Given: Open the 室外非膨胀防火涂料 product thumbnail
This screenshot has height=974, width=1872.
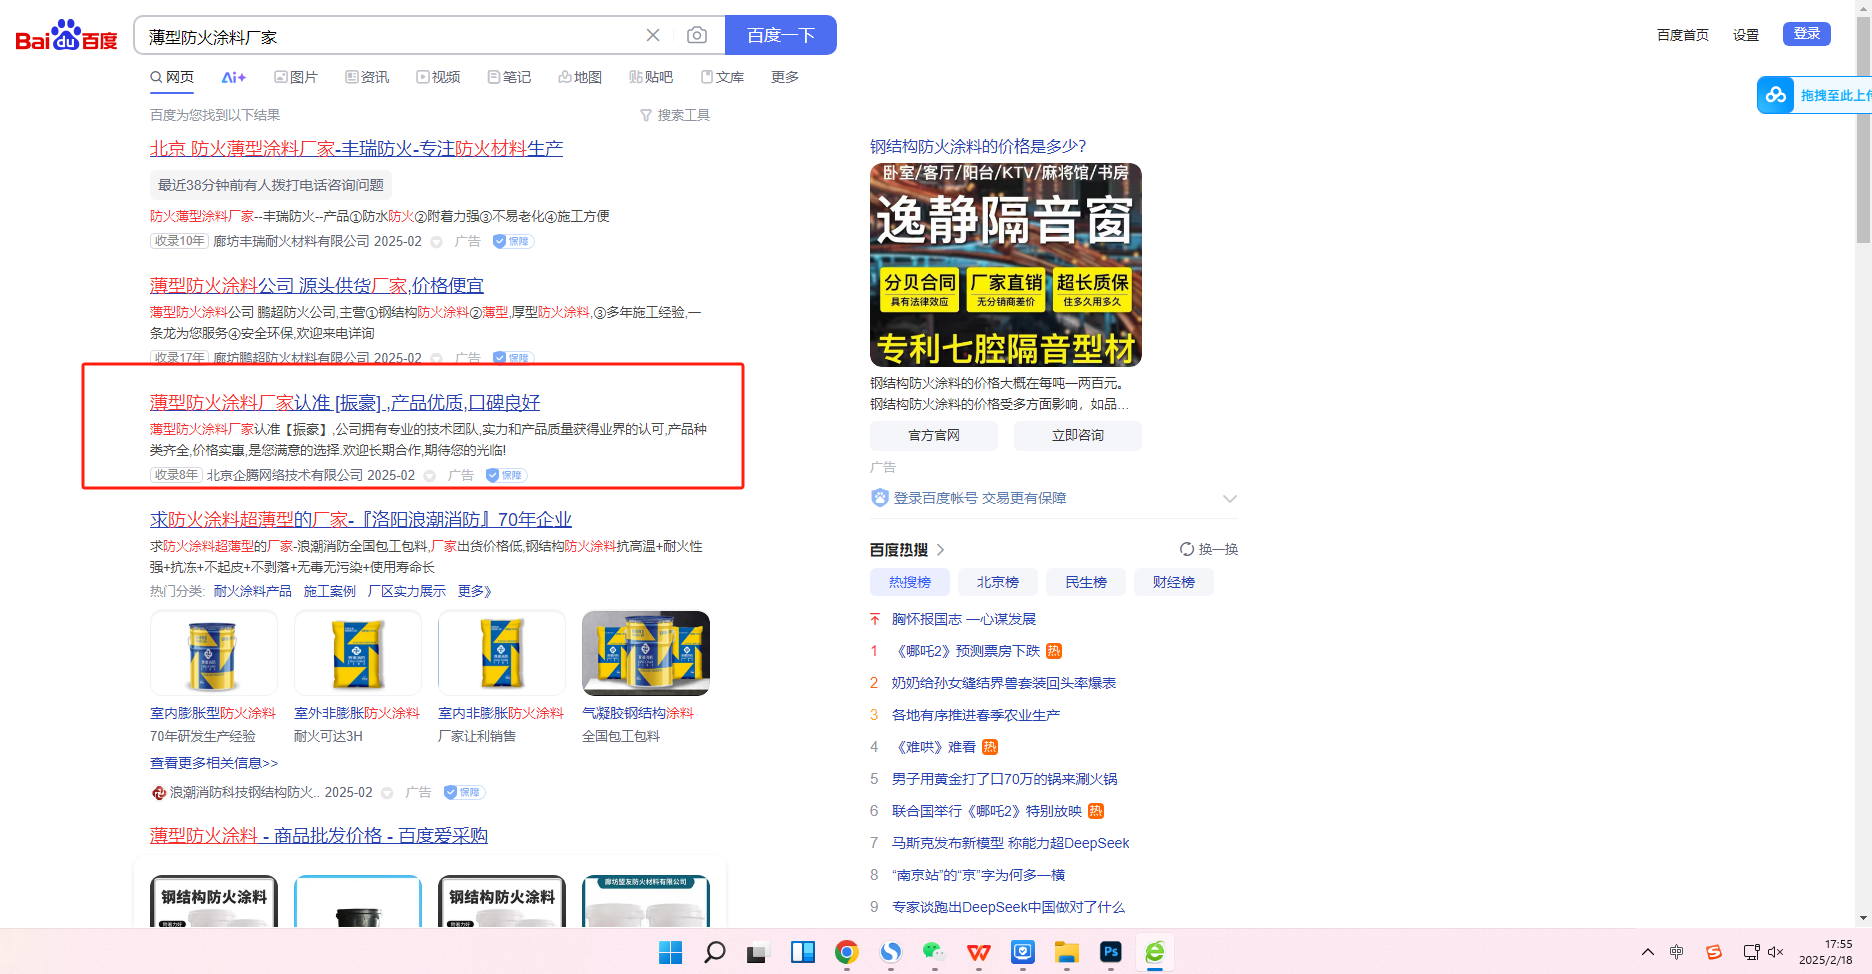Looking at the screenshot, I should click(x=358, y=653).
